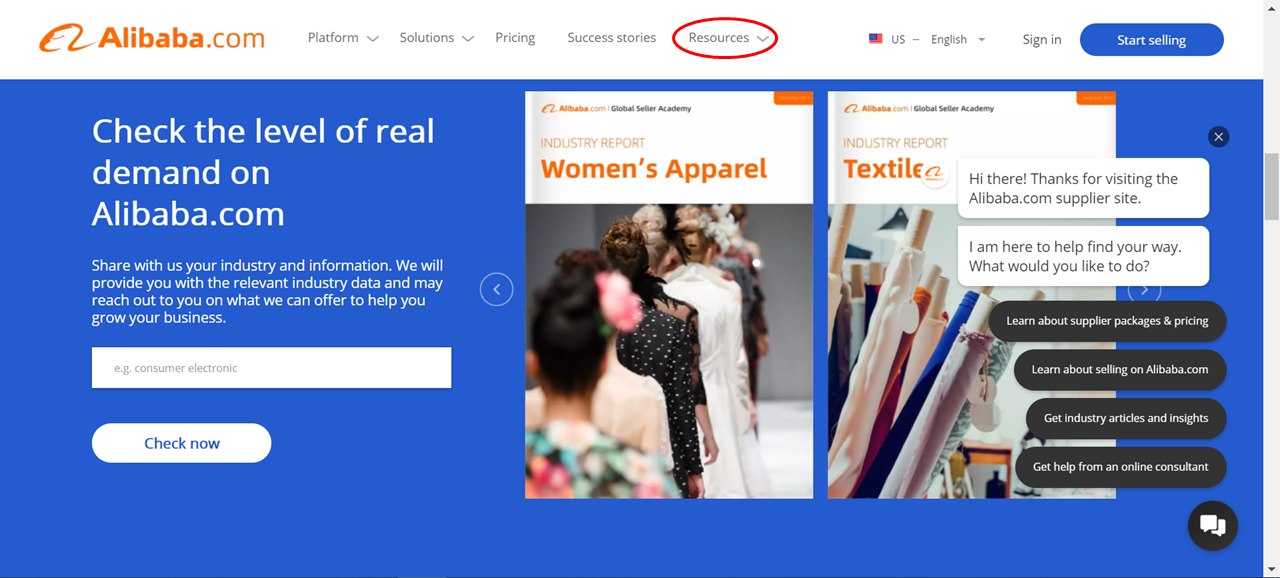Open the chat bubble icon button
This screenshot has width=1280, height=578.
pos(1212,525)
